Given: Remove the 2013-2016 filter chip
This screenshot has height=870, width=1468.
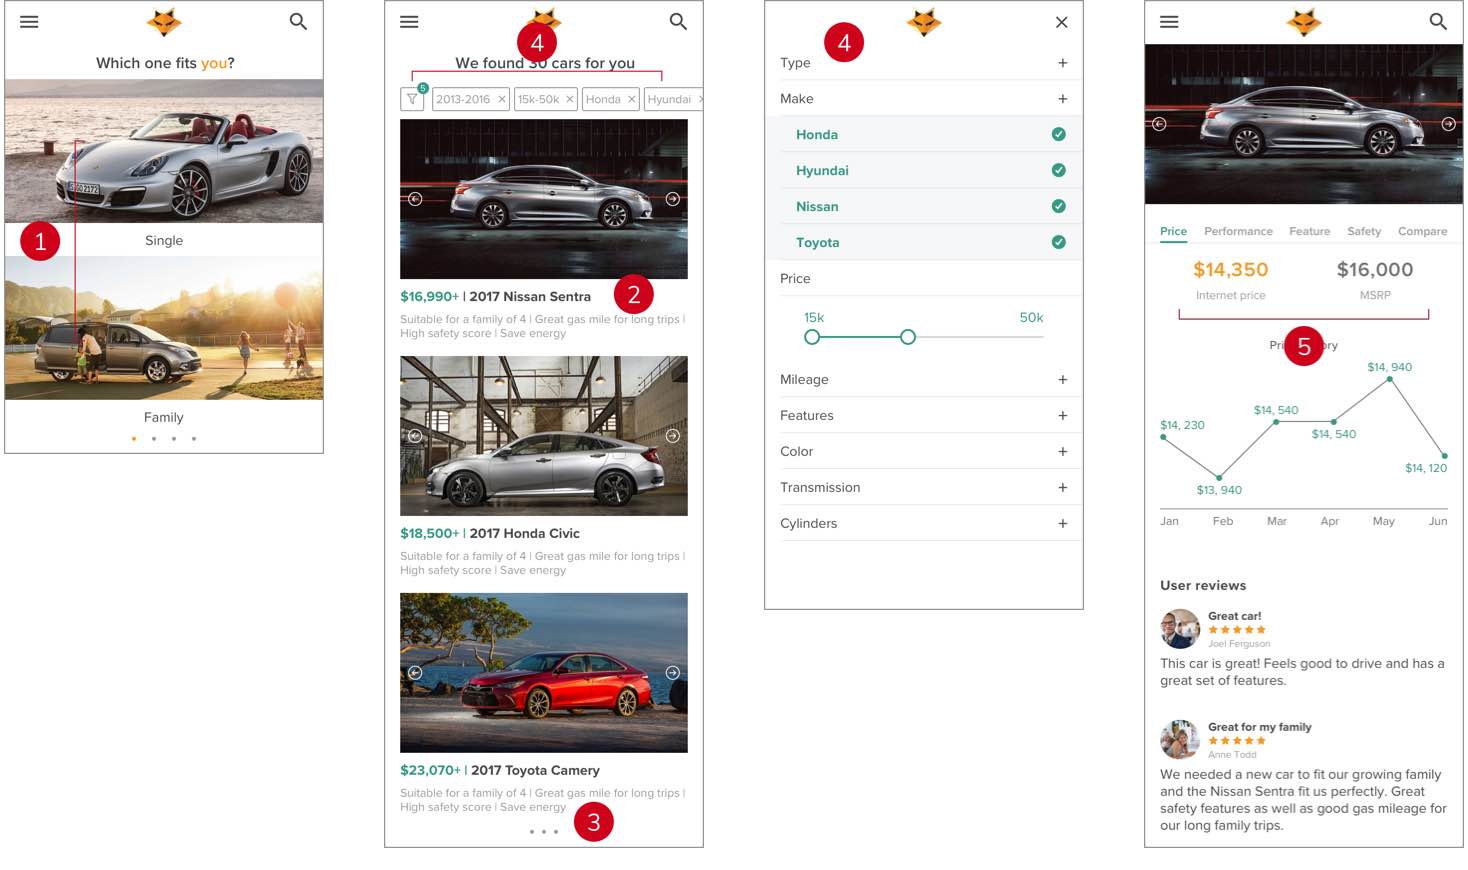Looking at the screenshot, I should tap(502, 99).
